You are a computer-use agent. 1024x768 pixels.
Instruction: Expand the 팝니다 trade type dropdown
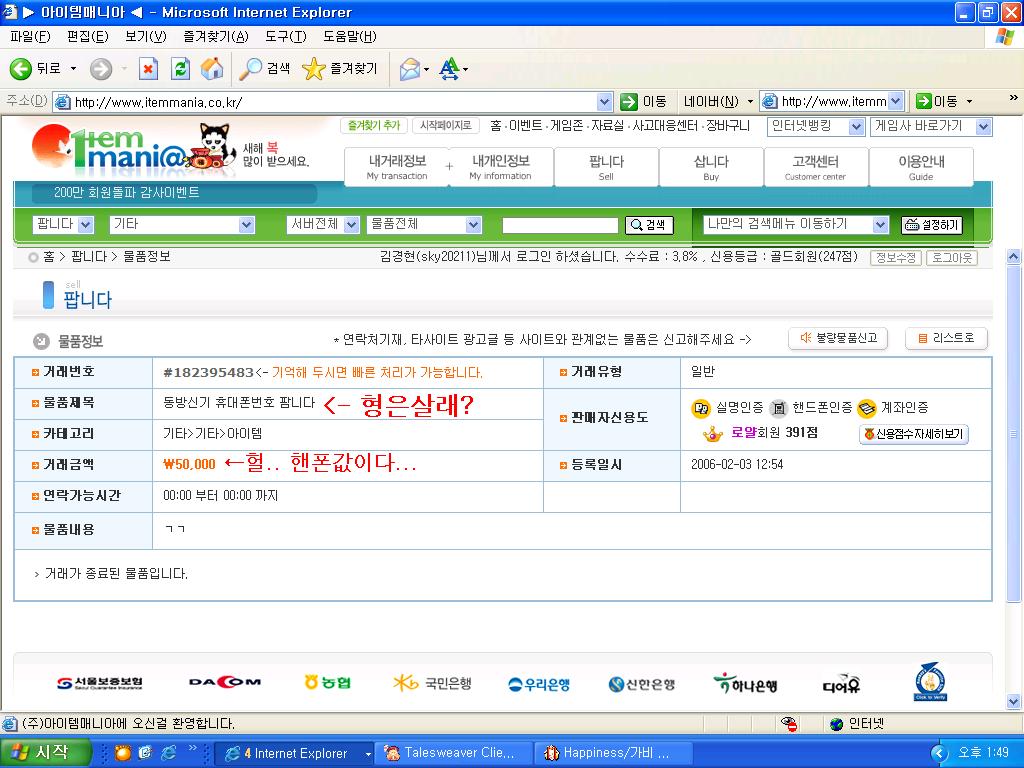point(64,225)
